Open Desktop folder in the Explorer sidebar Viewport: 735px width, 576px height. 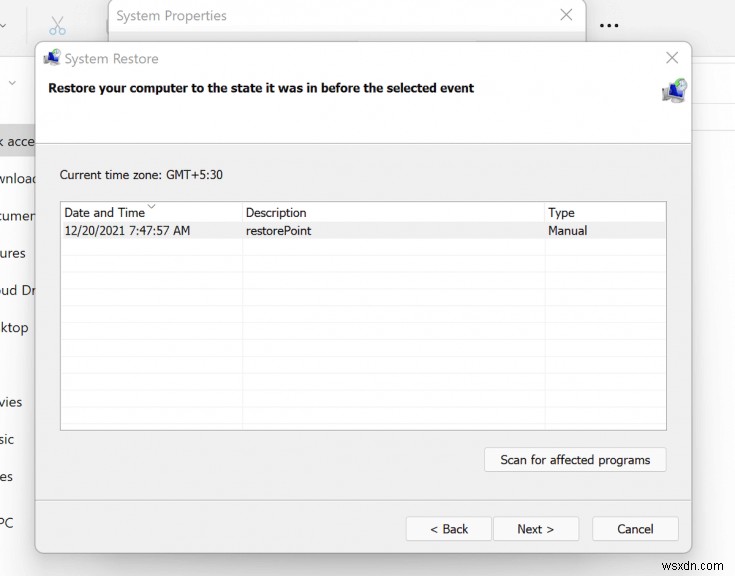click(15, 327)
